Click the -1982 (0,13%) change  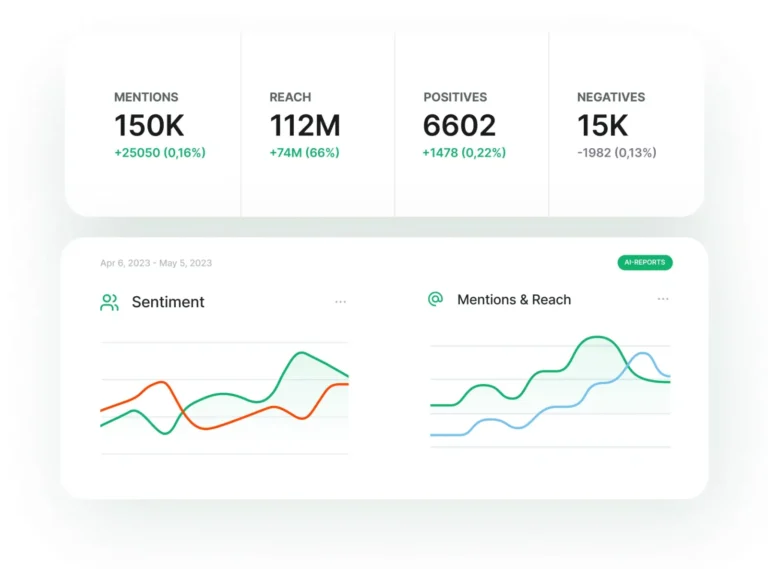[x=617, y=153]
